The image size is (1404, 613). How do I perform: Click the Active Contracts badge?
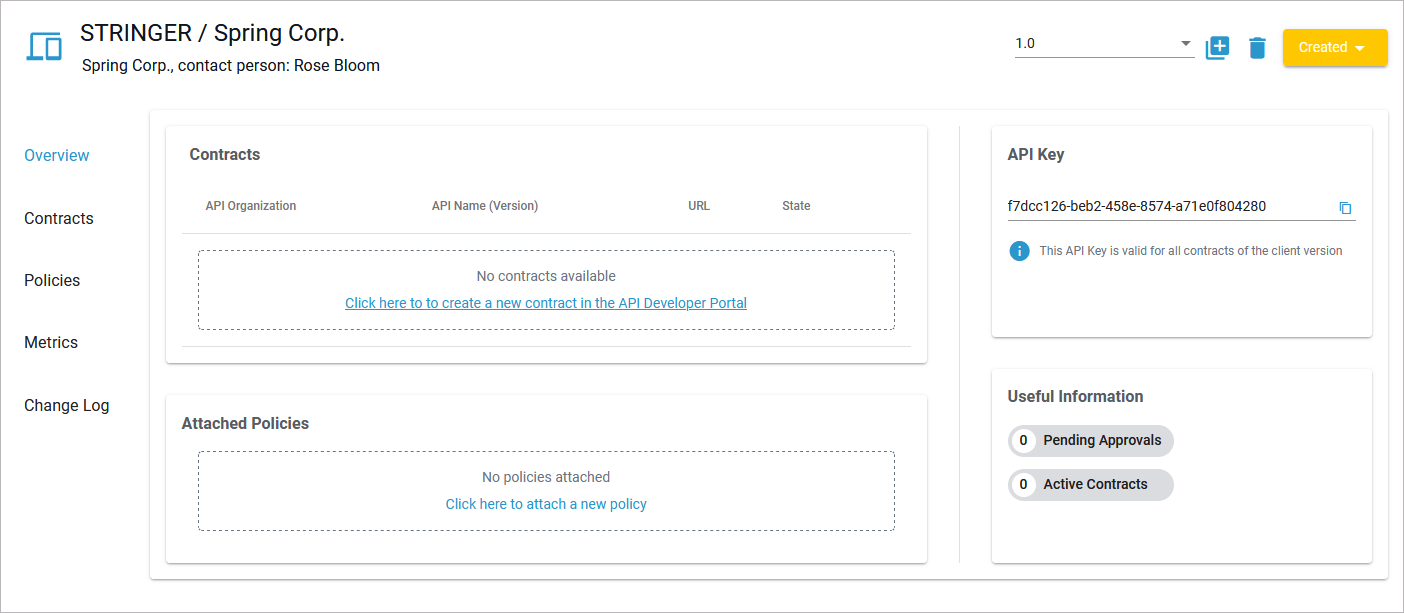click(x=1090, y=484)
